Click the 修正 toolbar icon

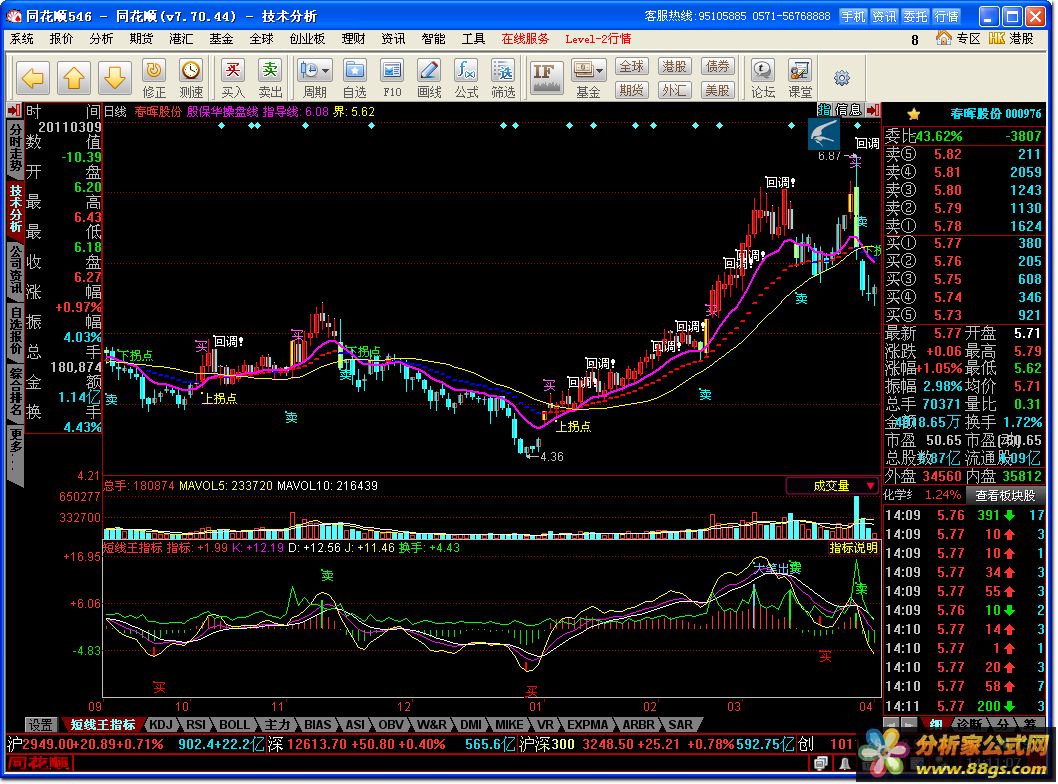[154, 78]
